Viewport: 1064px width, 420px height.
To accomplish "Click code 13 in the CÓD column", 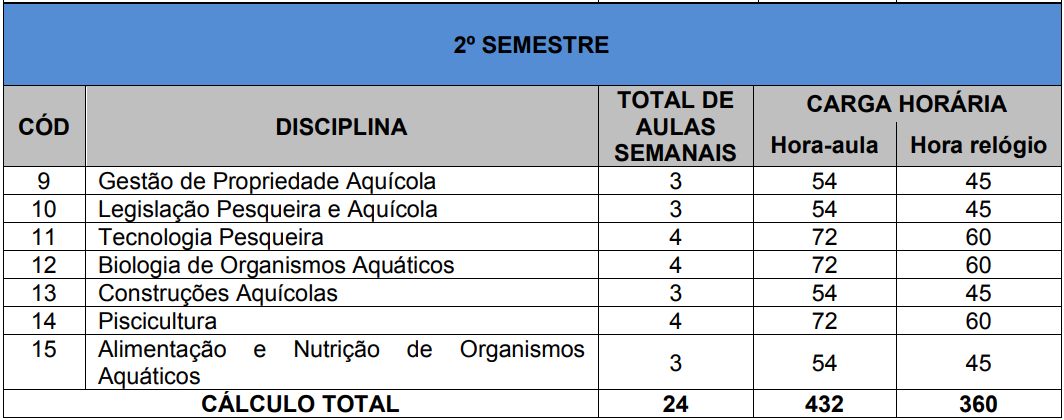I will pyautogui.click(x=43, y=294).
